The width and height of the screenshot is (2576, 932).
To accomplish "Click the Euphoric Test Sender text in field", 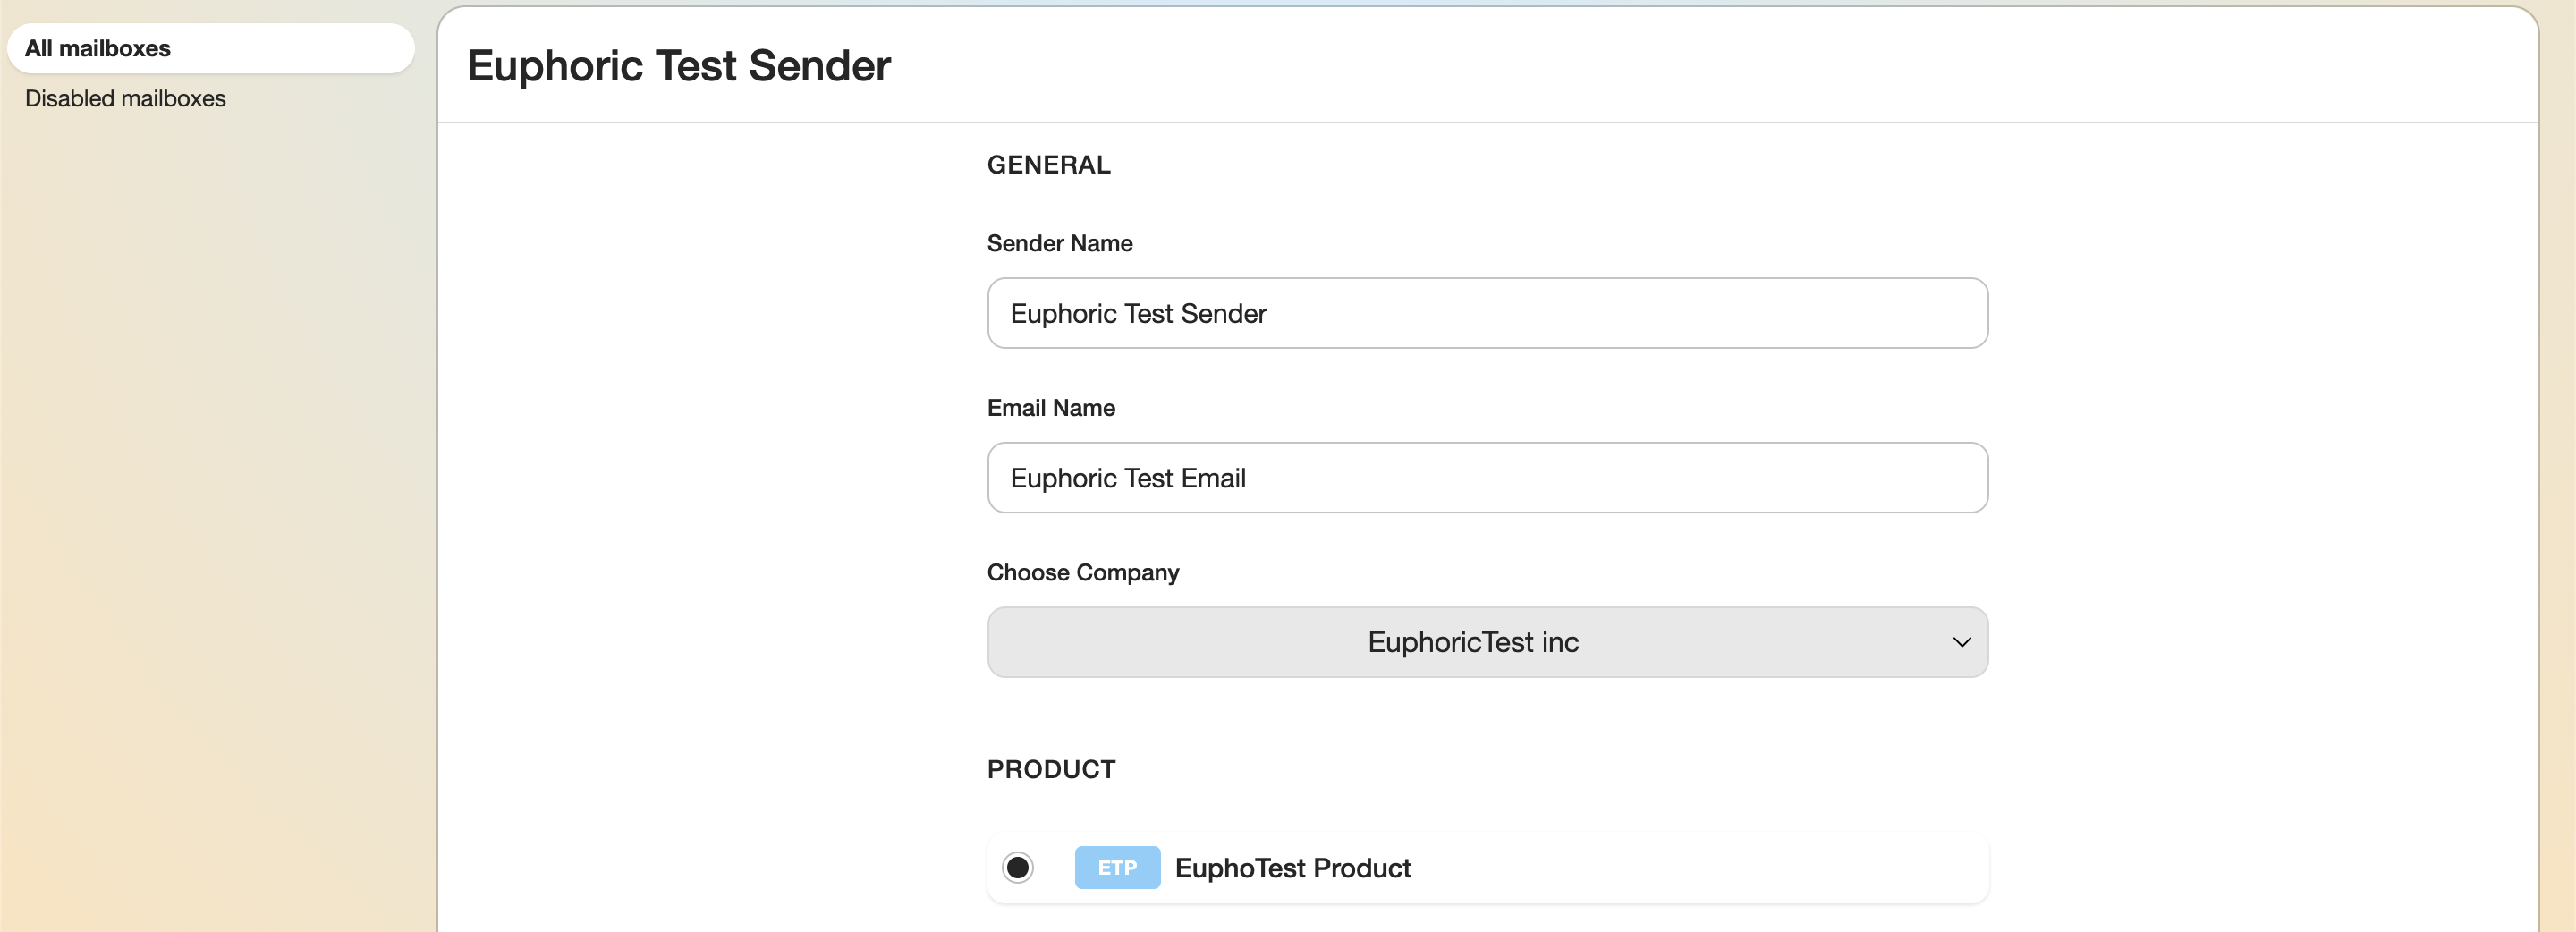I will (1137, 313).
